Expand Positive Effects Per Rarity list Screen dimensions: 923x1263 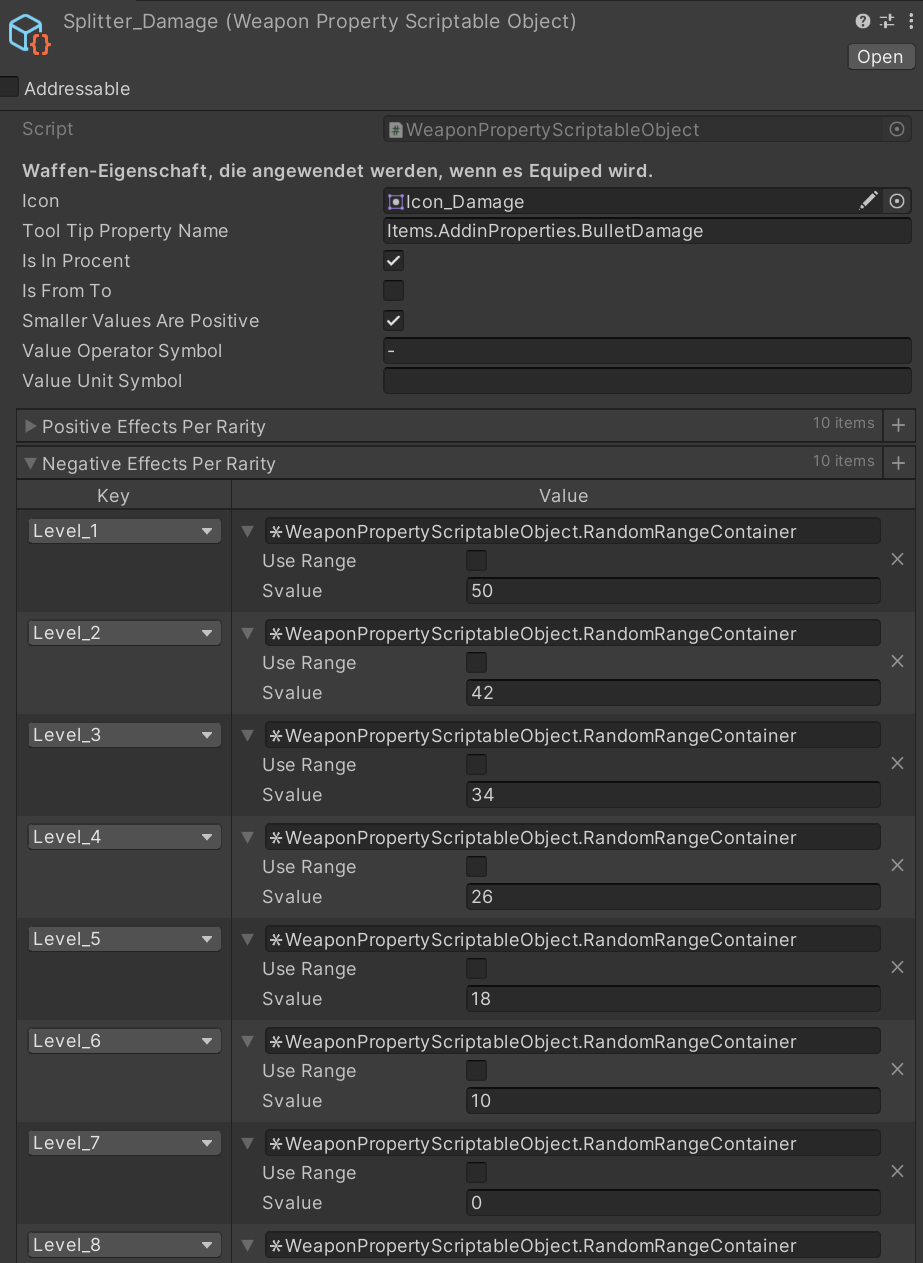(x=30, y=427)
